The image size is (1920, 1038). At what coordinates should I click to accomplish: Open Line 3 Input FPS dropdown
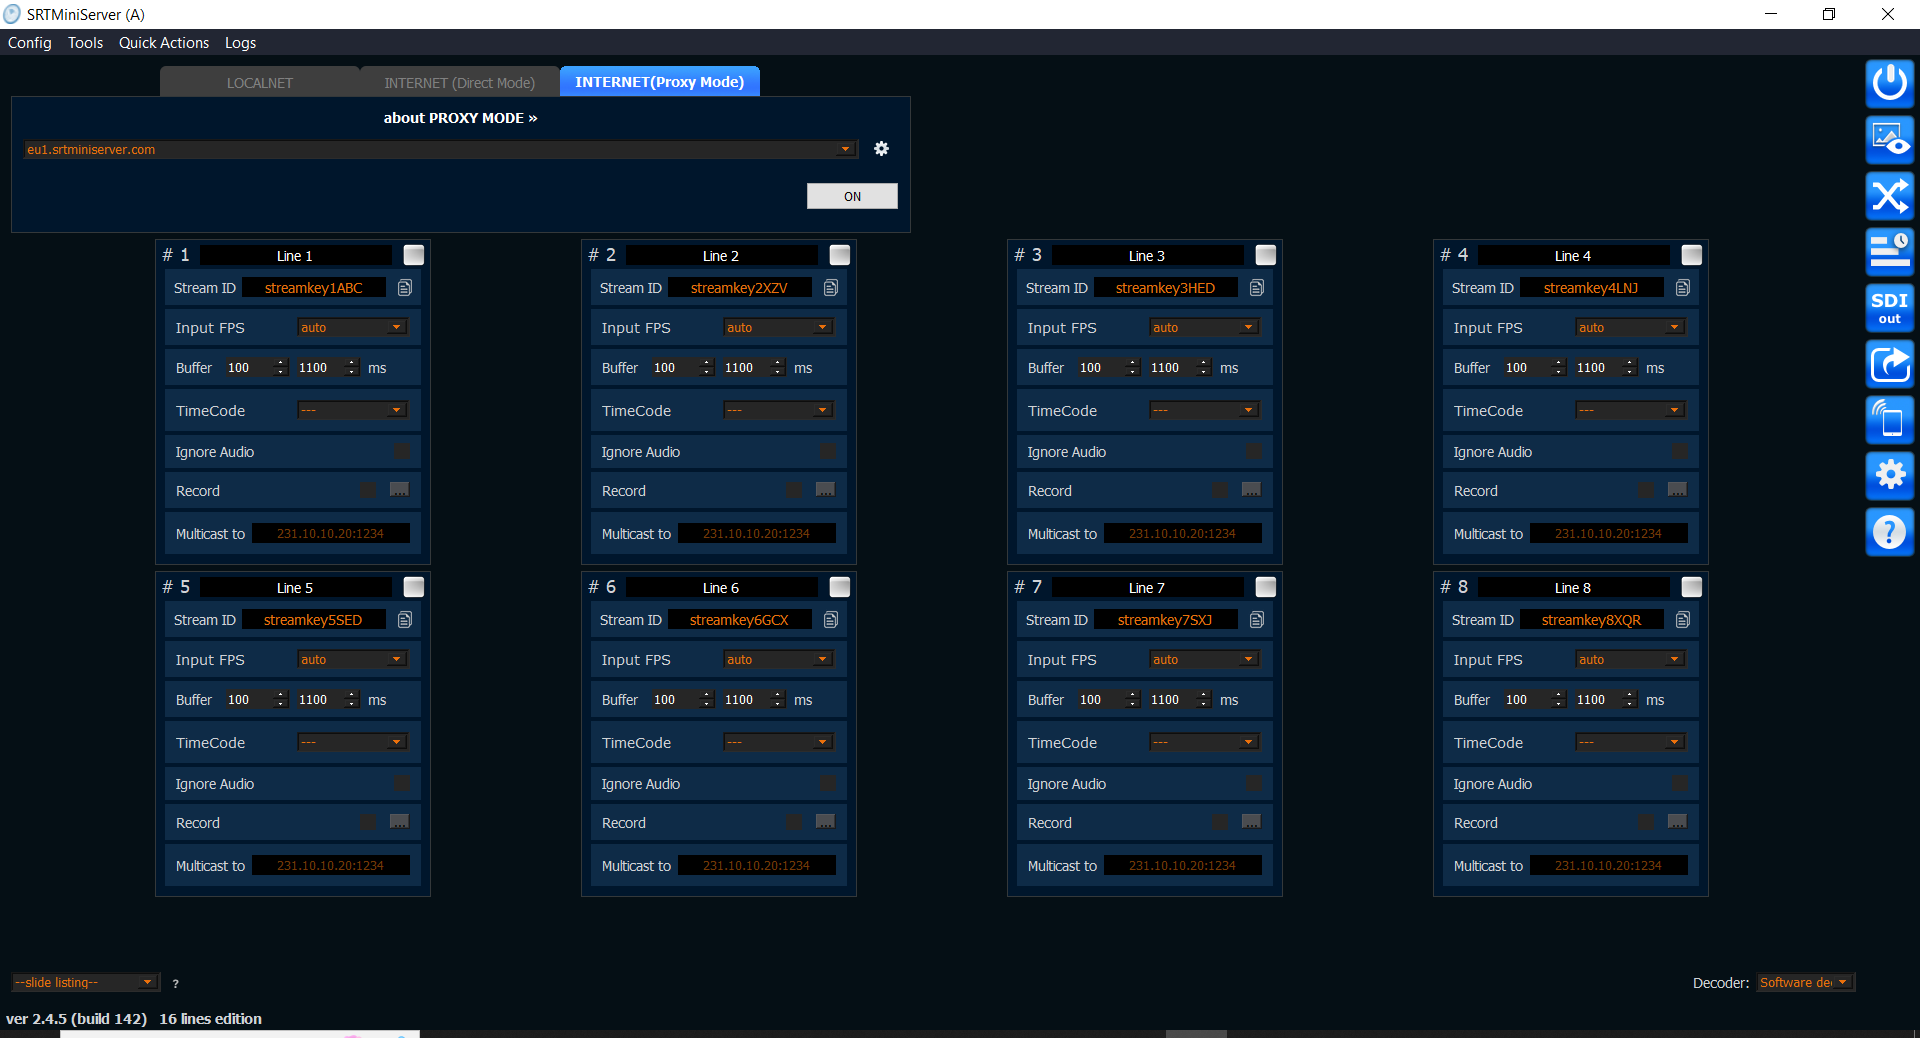tap(1204, 327)
